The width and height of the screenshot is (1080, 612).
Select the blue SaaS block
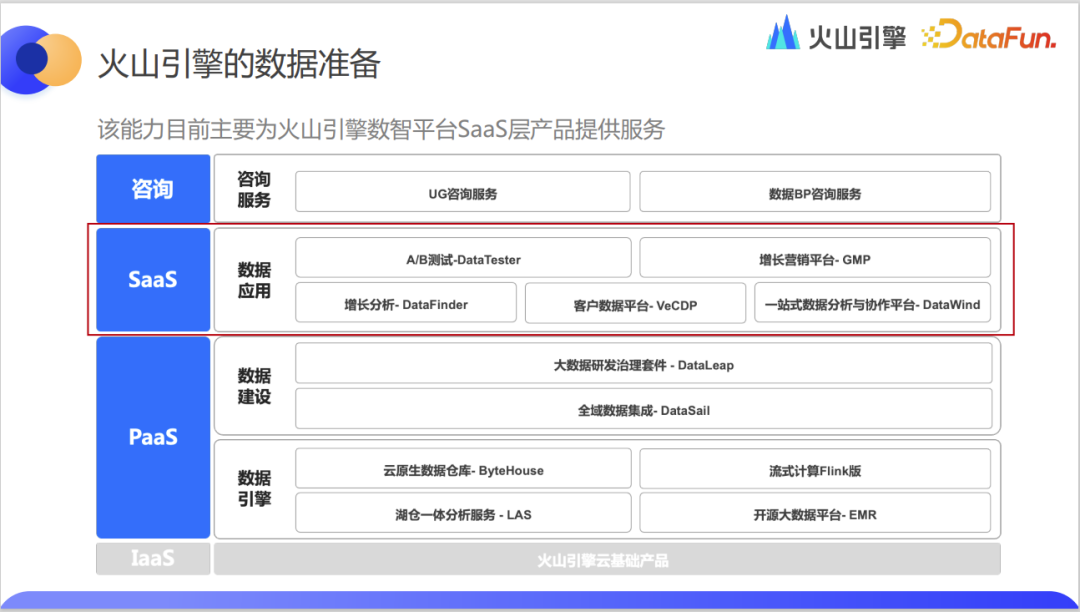tap(153, 279)
